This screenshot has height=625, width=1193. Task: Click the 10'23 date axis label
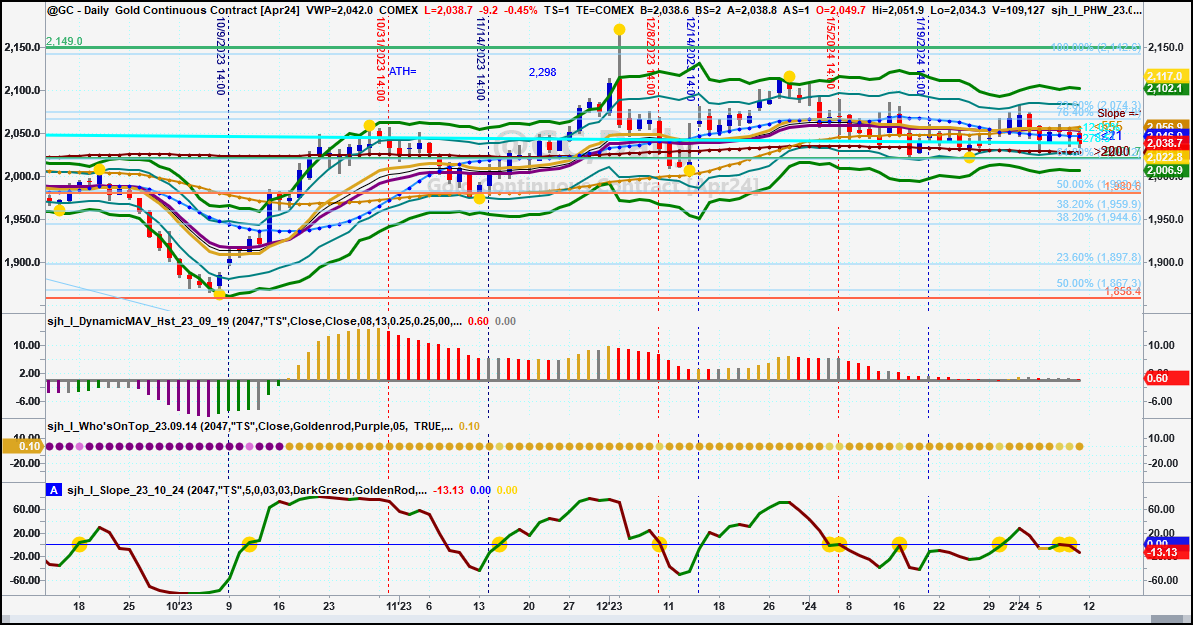click(x=180, y=607)
